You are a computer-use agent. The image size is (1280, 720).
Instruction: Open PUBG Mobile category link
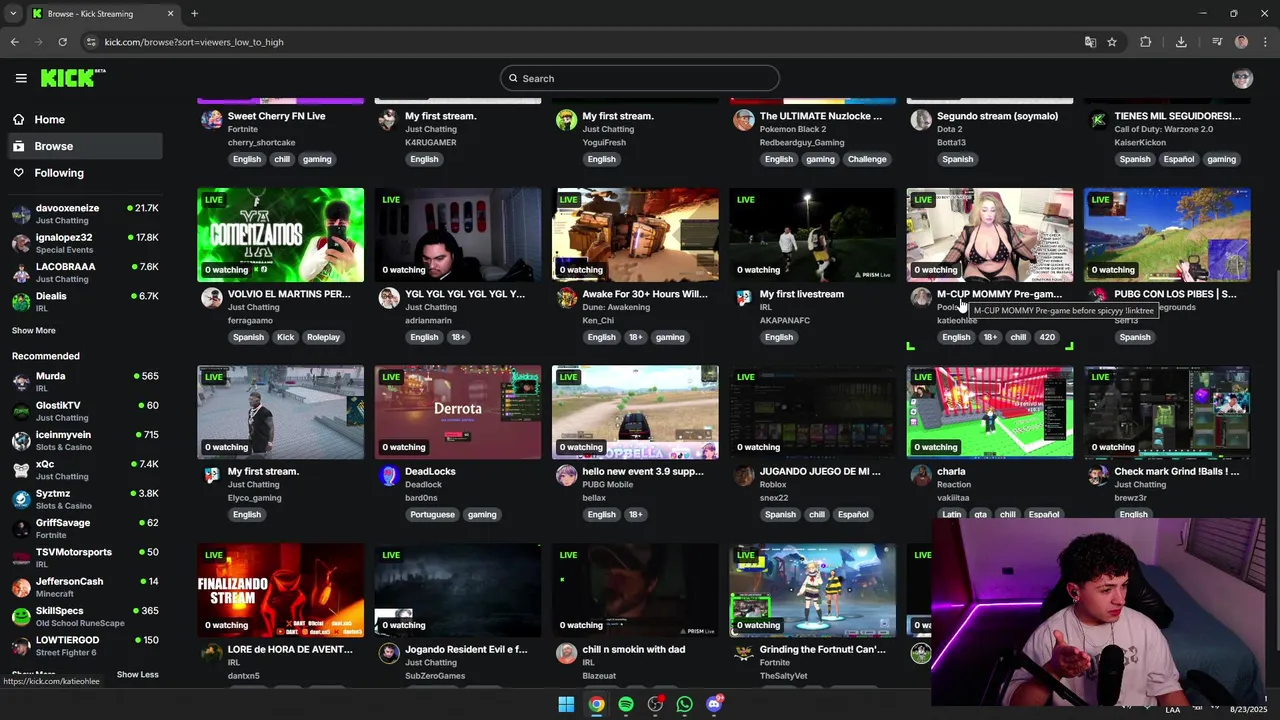pos(607,485)
